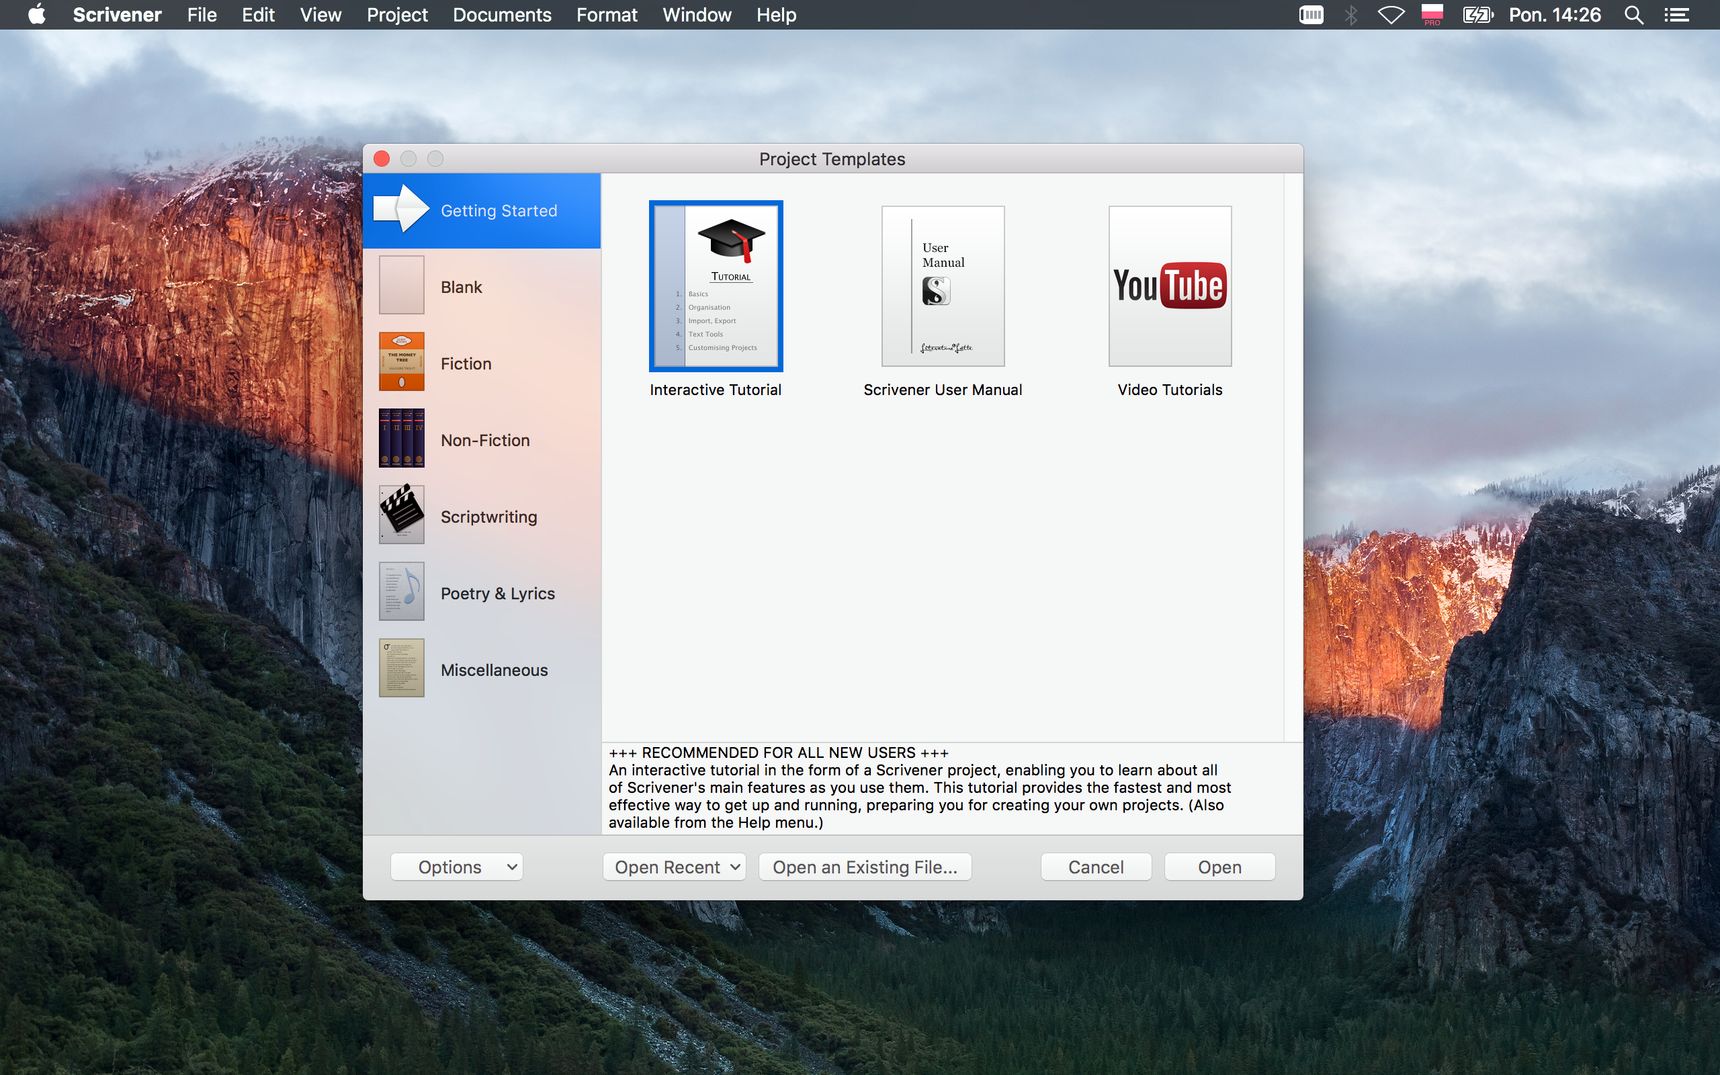The width and height of the screenshot is (1720, 1075).
Task: Click Open an Existing File button
Action: pyautogui.click(x=865, y=867)
